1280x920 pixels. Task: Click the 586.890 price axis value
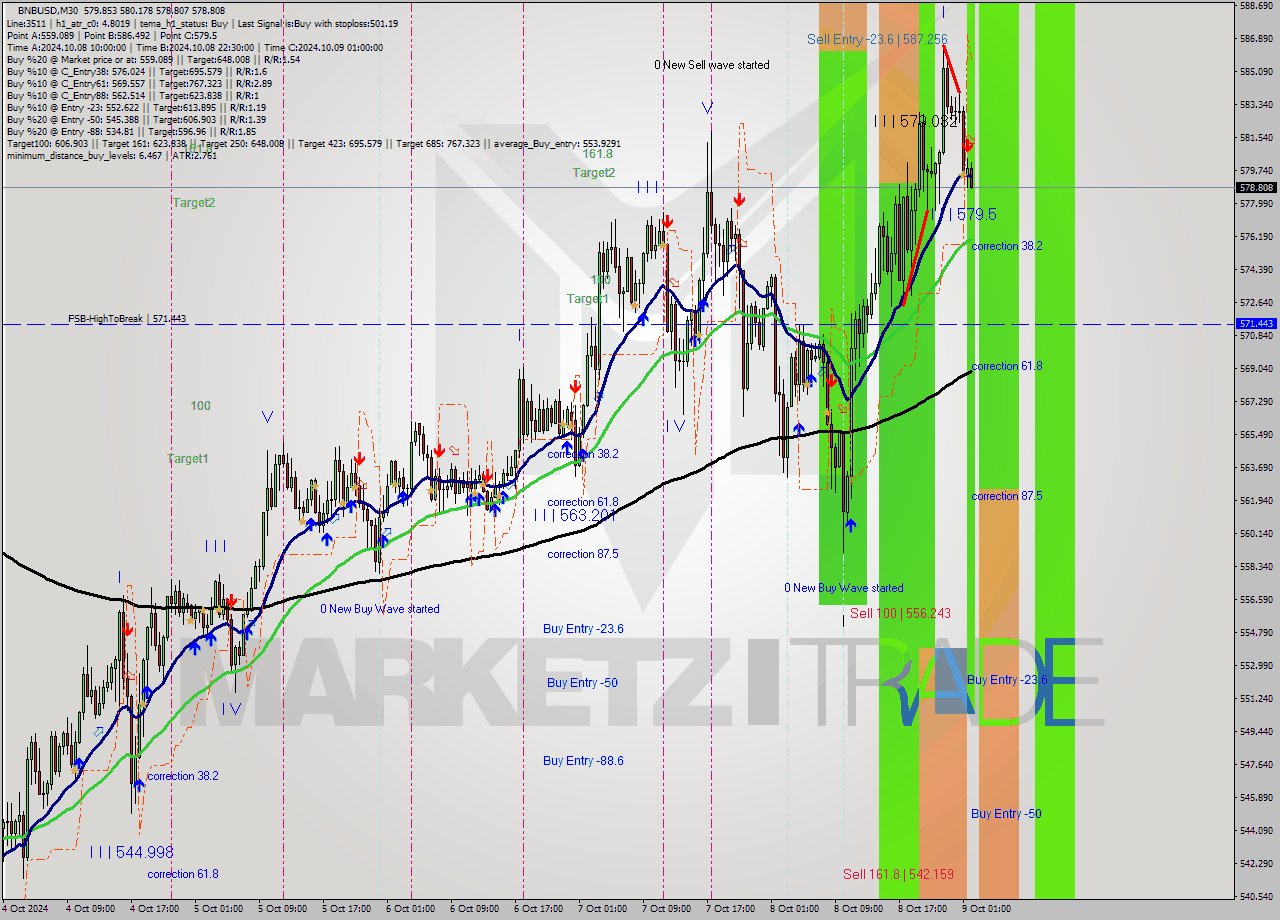[1256, 38]
